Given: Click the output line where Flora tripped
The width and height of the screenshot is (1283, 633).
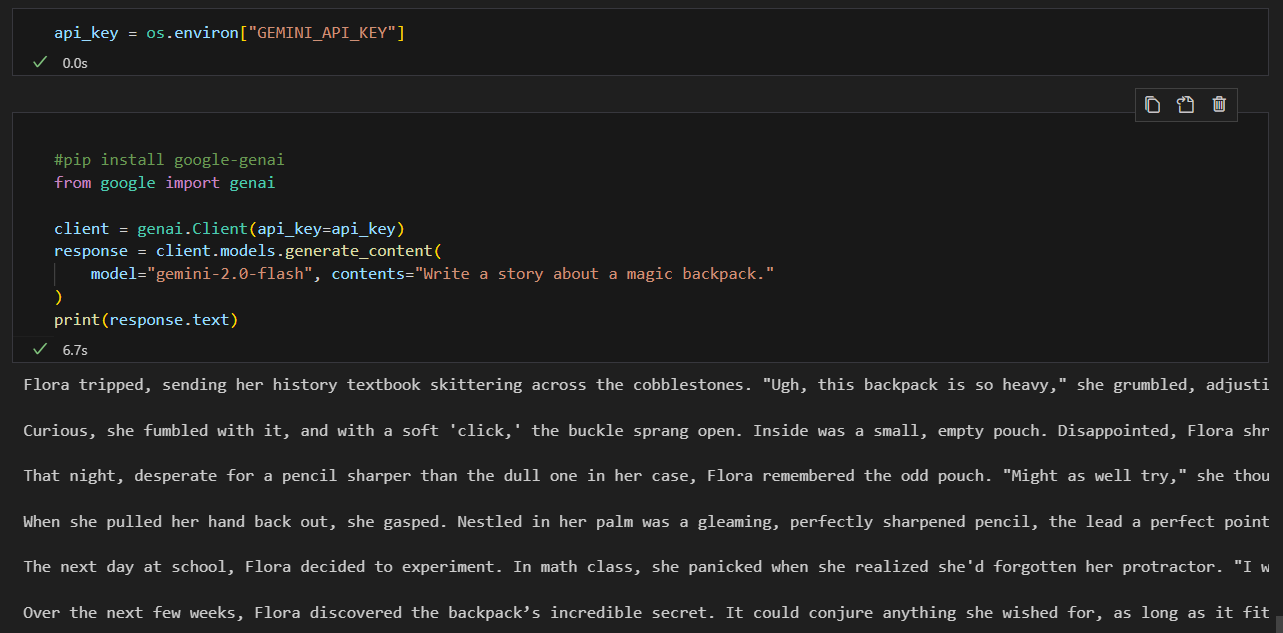Looking at the screenshot, I should [300, 384].
